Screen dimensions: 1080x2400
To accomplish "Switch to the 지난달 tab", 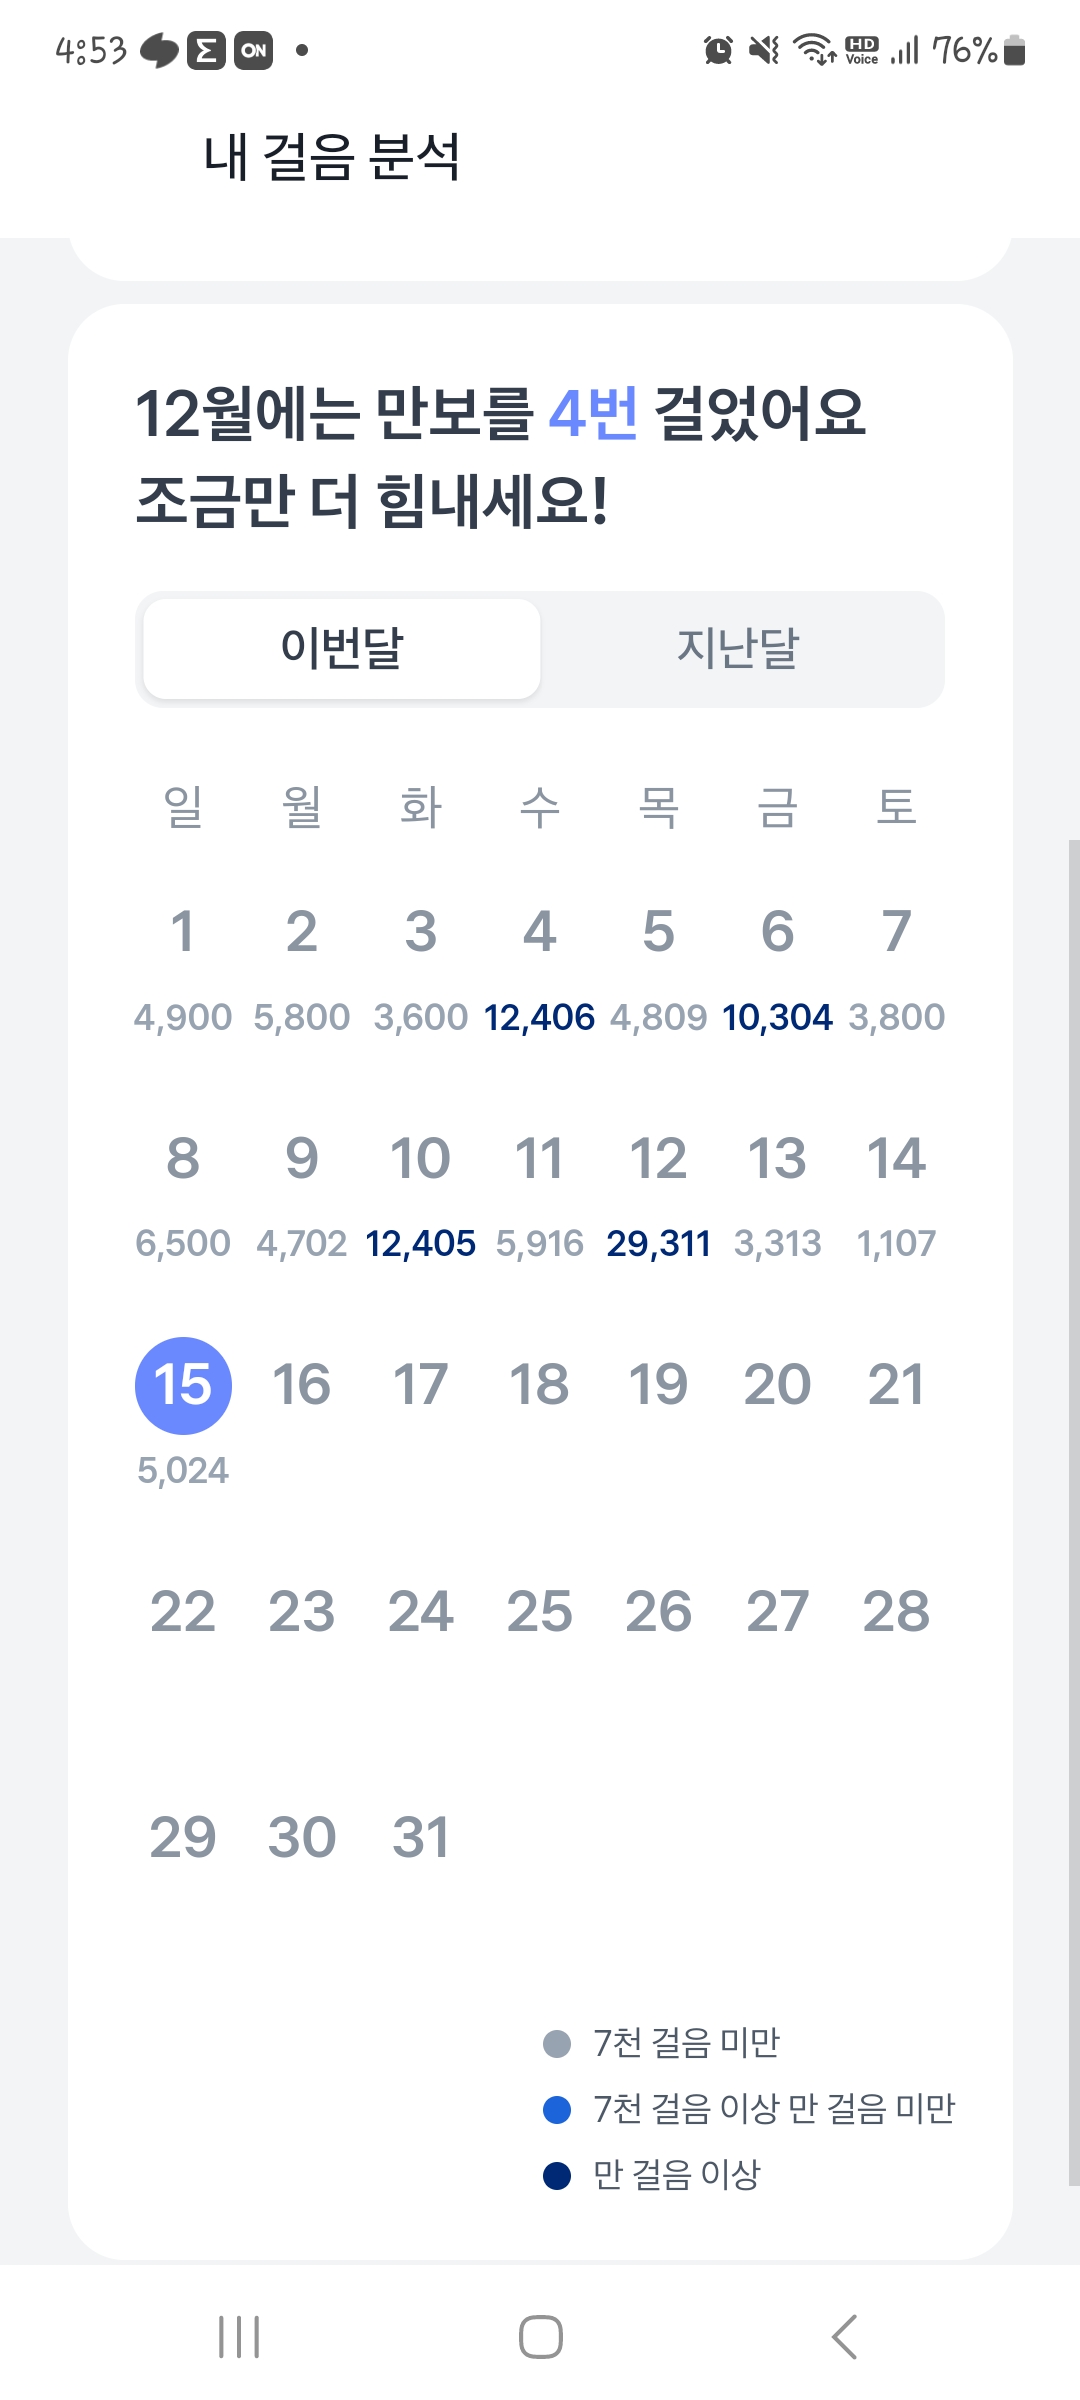I will [738, 648].
